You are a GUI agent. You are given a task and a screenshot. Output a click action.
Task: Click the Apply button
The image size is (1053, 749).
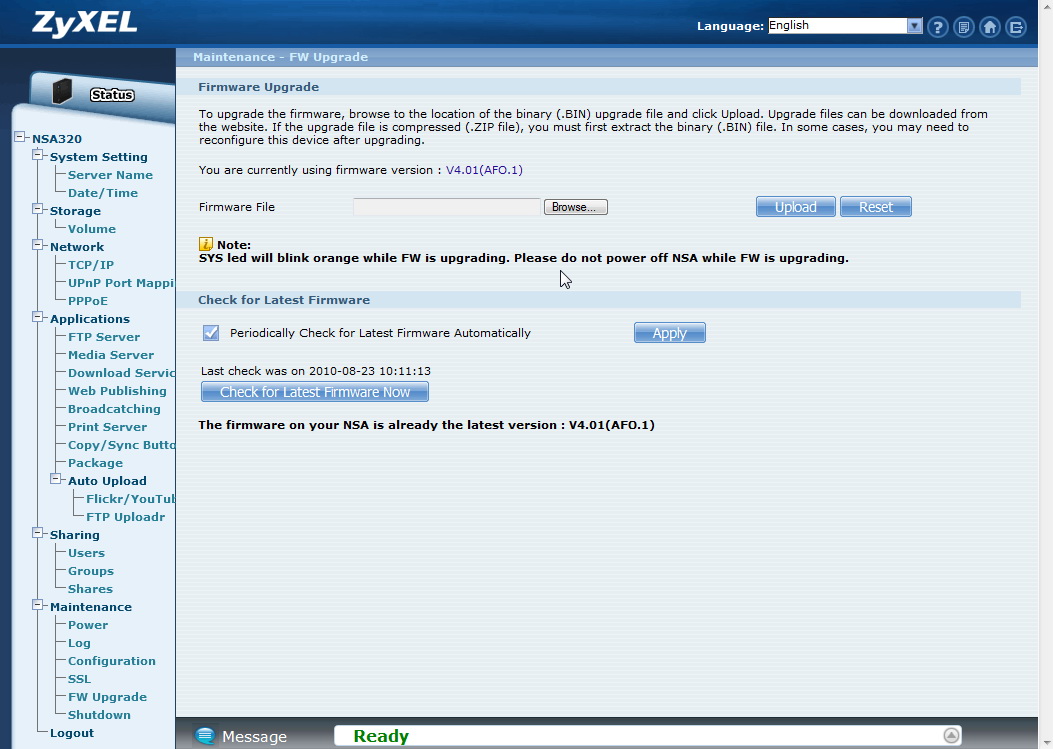tap(670, 333)
